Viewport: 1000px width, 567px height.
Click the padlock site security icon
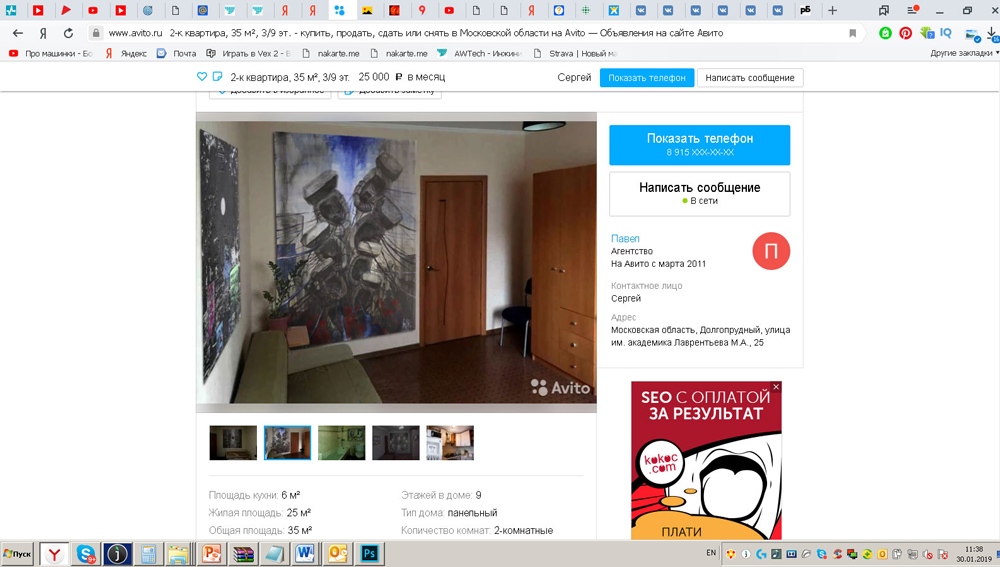tap(96, 33)
